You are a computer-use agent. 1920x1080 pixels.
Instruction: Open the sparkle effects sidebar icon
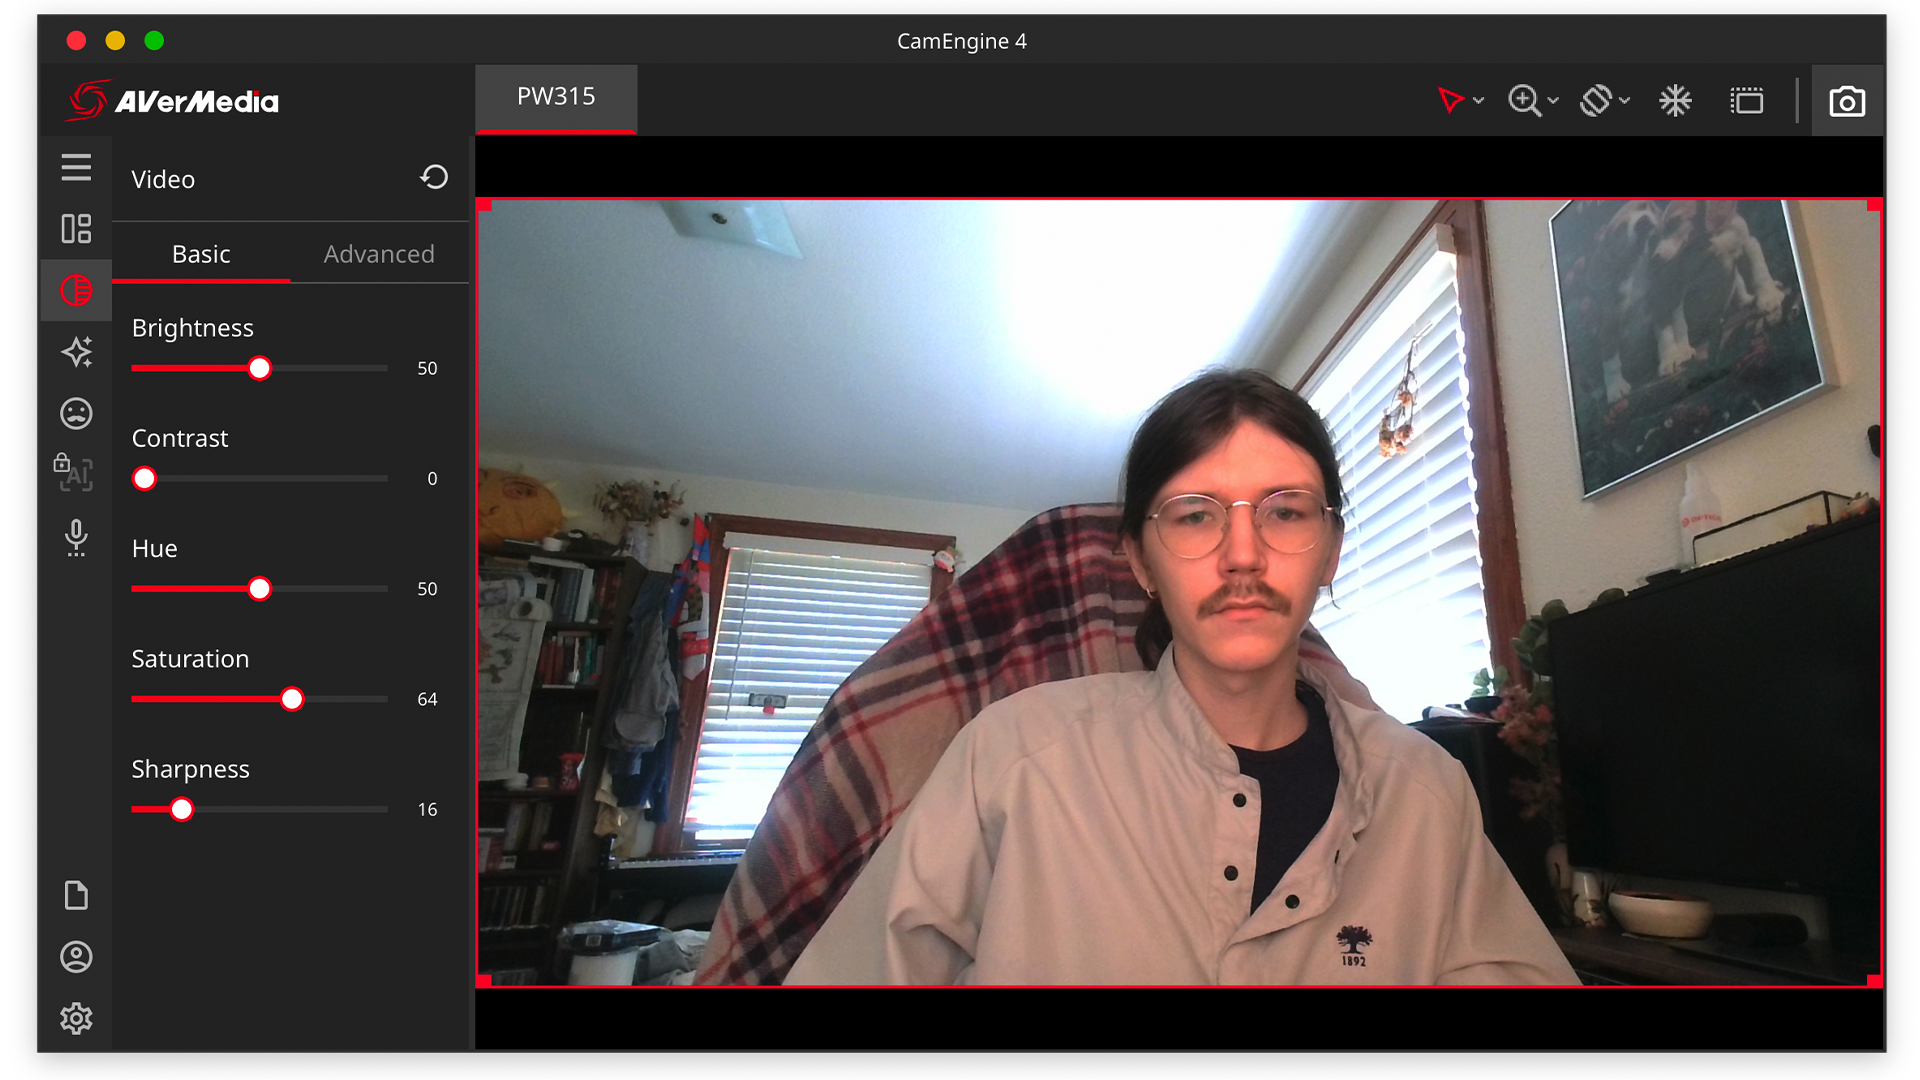pyautogui.click(x=76, y=352)
